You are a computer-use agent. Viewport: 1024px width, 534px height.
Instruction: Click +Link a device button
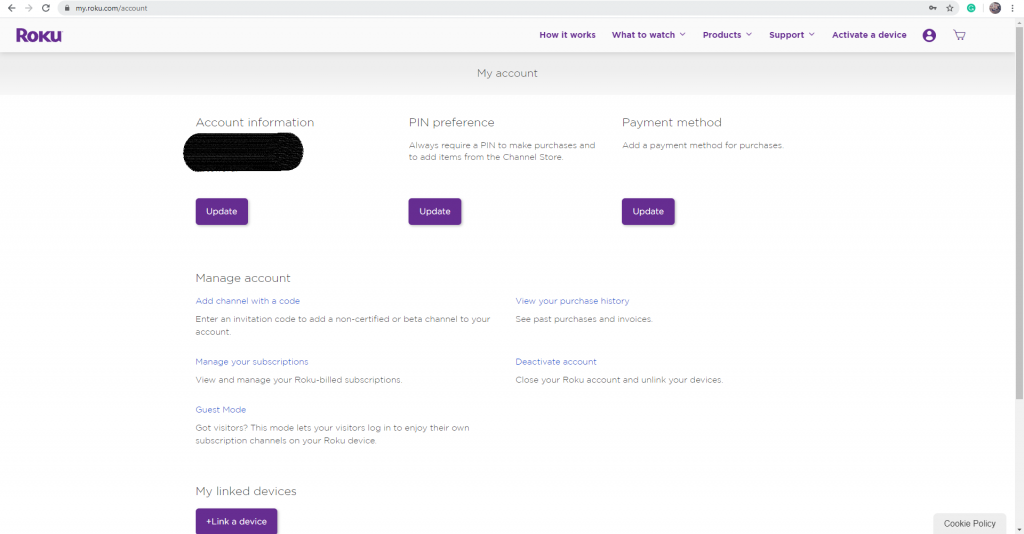point(236,522)
